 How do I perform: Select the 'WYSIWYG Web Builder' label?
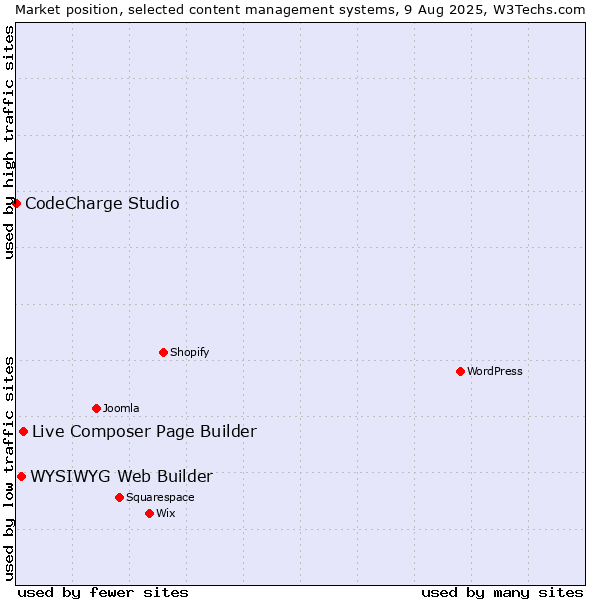click(122, 477)
